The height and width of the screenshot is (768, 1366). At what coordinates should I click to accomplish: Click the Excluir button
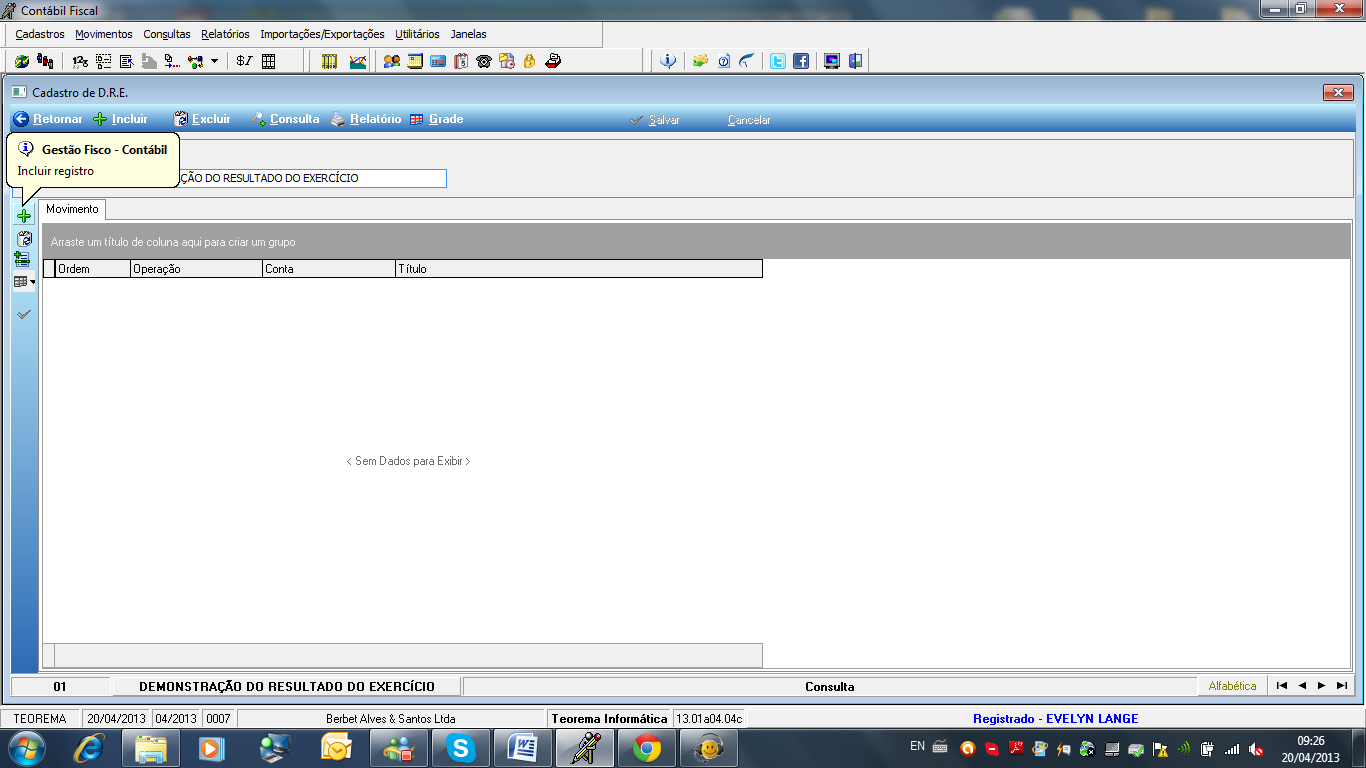202,119
